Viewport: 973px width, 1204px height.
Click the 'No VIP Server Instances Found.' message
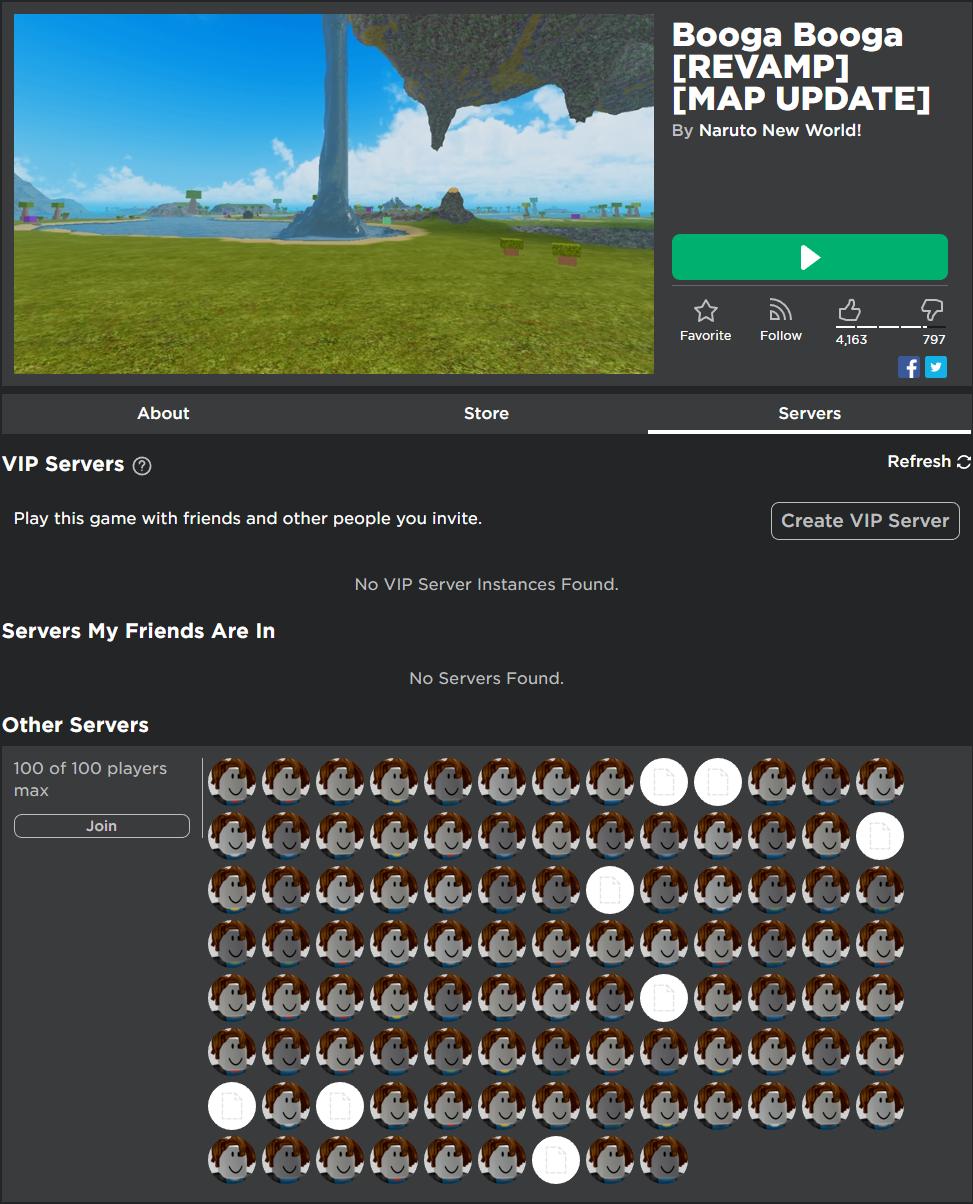point(486,584)
